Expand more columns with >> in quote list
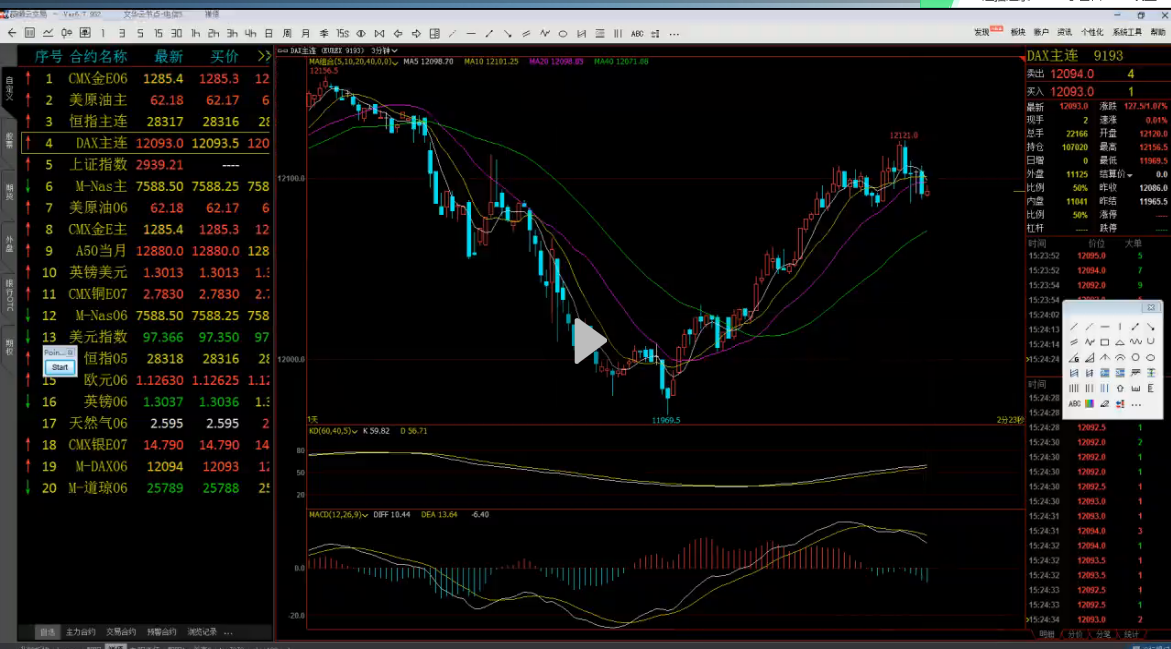Image resolution: width=1171 pixels, height=649 pixels. (263, 56)
